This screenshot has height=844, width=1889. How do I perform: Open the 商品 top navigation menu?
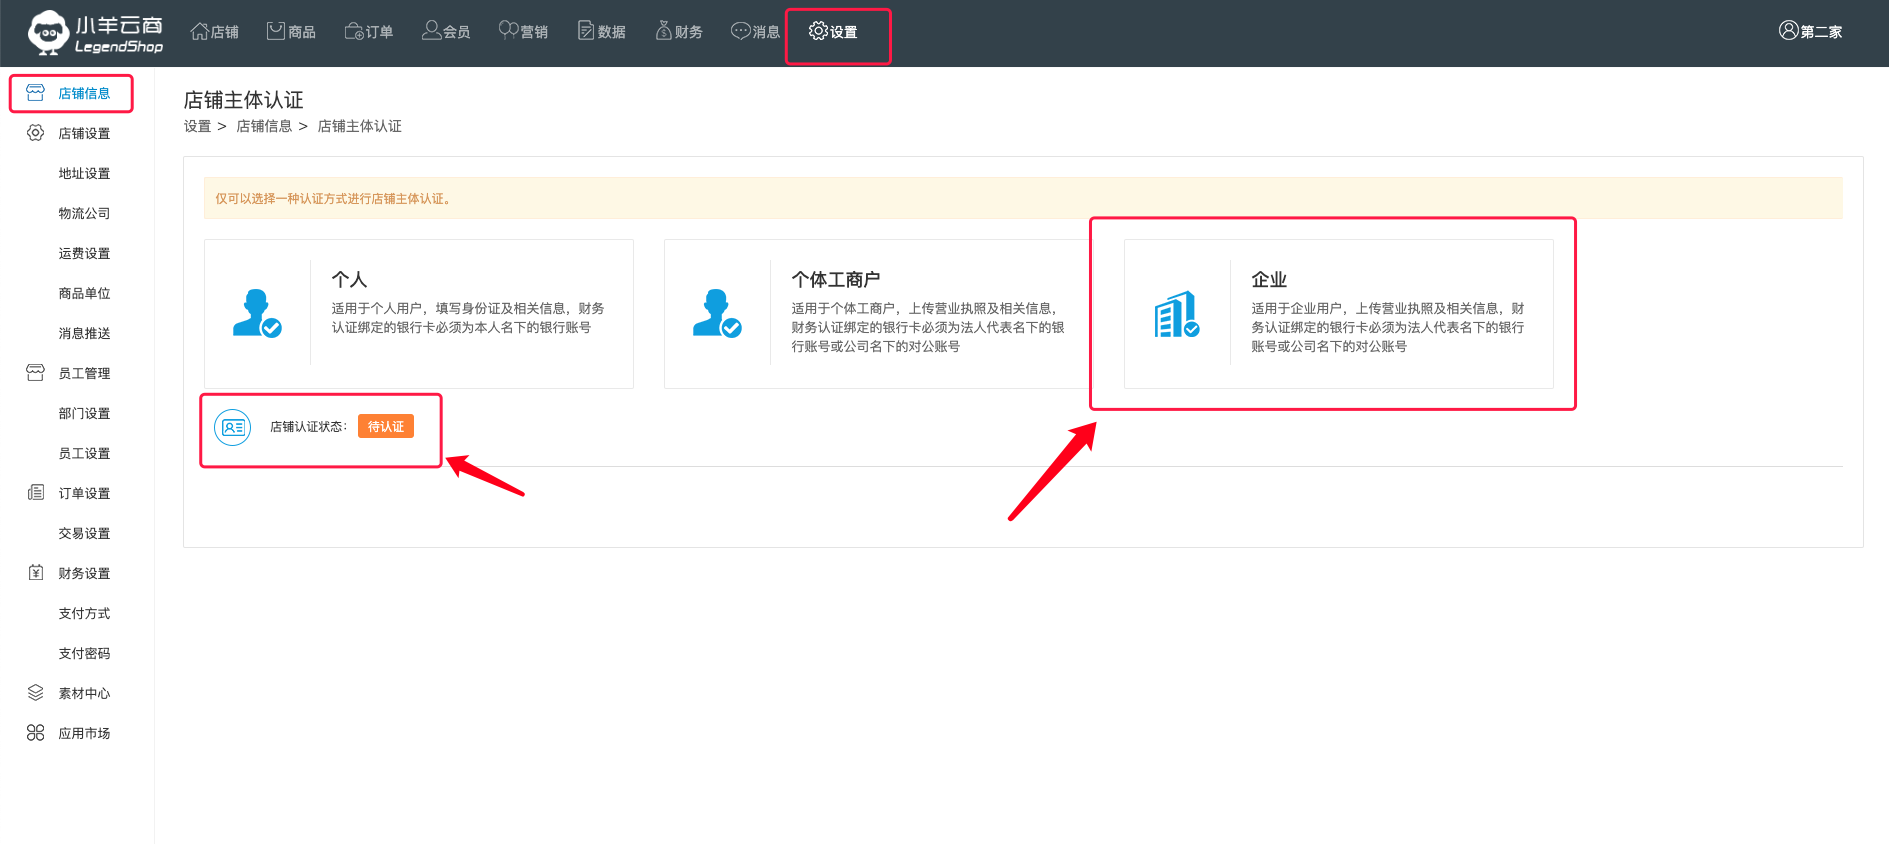[291, 32]
